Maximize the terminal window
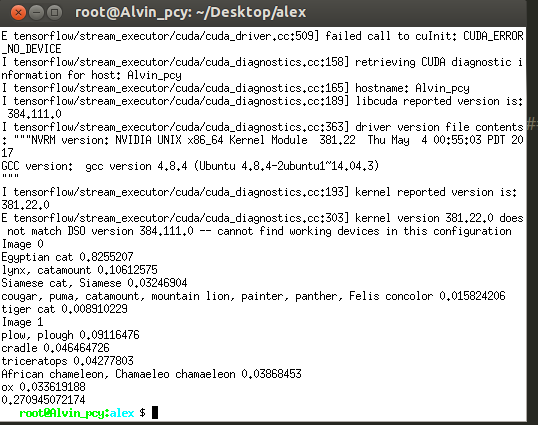This screenshot has width=538, height=425. (x=54, y=13)
